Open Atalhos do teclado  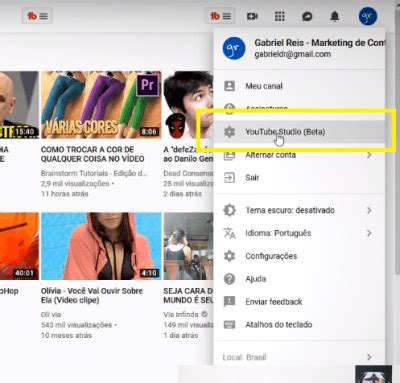coord(299,324)
